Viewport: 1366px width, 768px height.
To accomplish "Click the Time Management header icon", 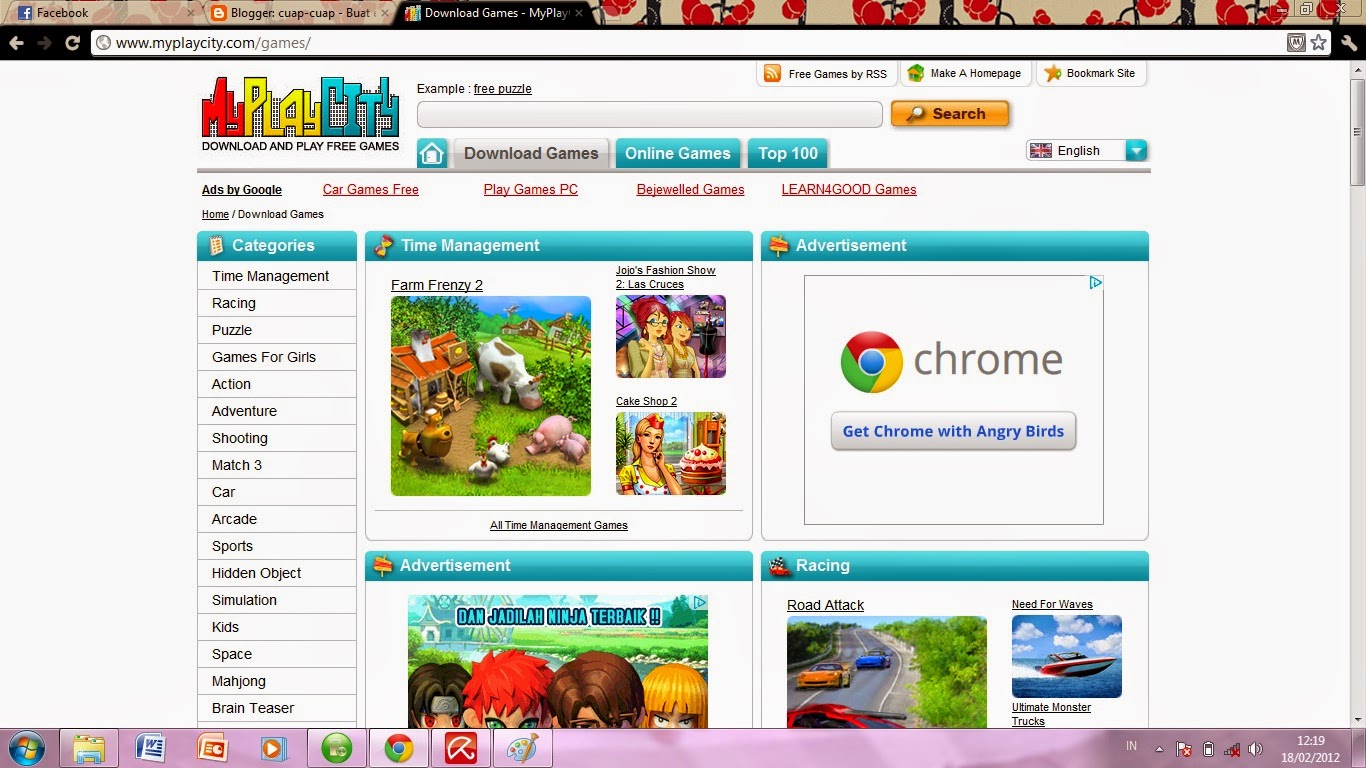I will (383, 246).
